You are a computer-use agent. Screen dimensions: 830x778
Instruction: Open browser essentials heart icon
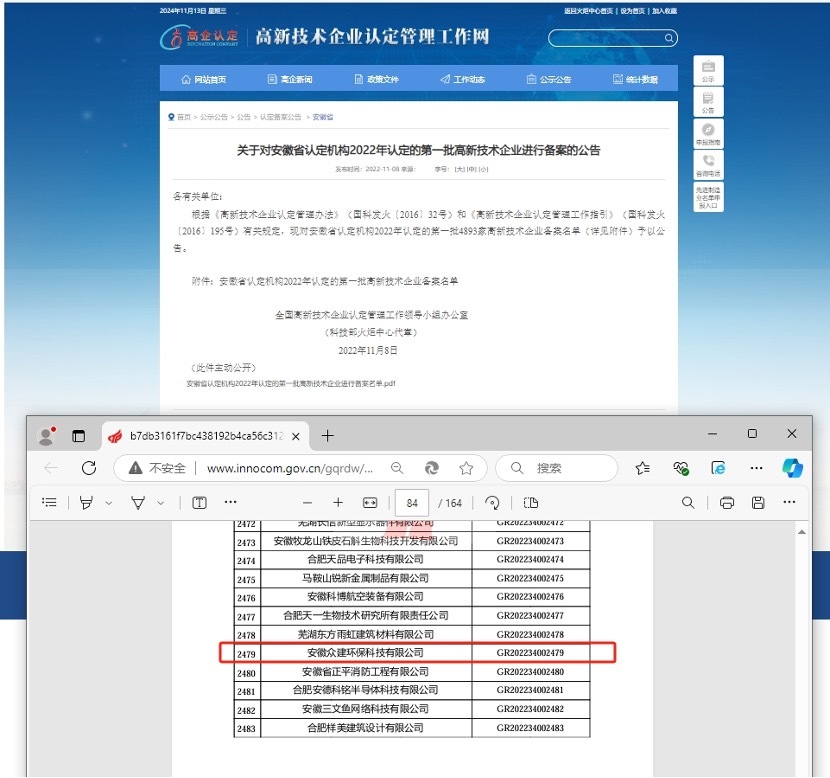pos(681,468)
